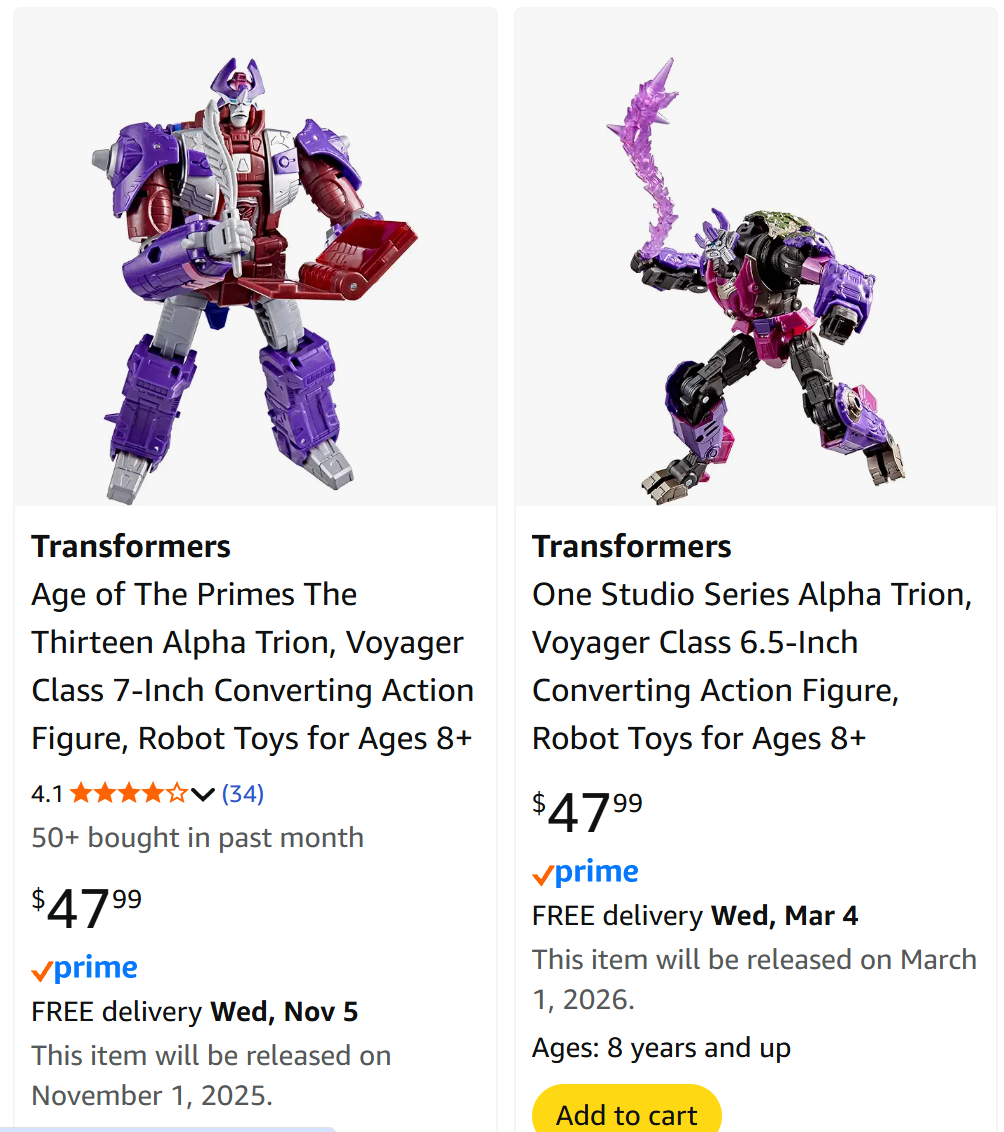This screenshot has width=1004, height=1132.
Task: Open the Age of The Primes Alpha Trion title
Action: [x=252, y=666]
